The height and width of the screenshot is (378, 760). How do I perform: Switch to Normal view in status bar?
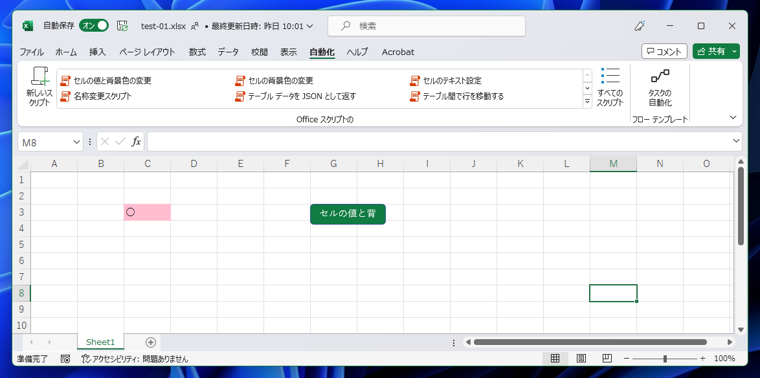coord(555,359)
